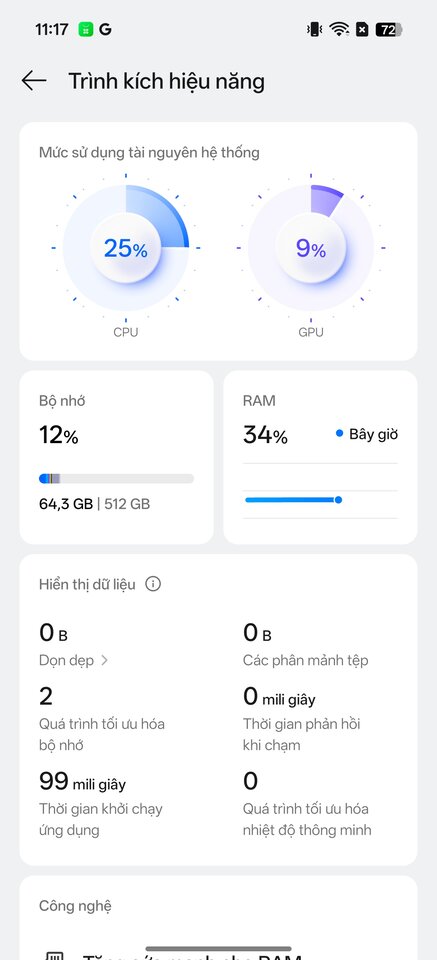Open the Bộ nhớ storage card
The height and width of the screenshot is (960, 437).
116,457
